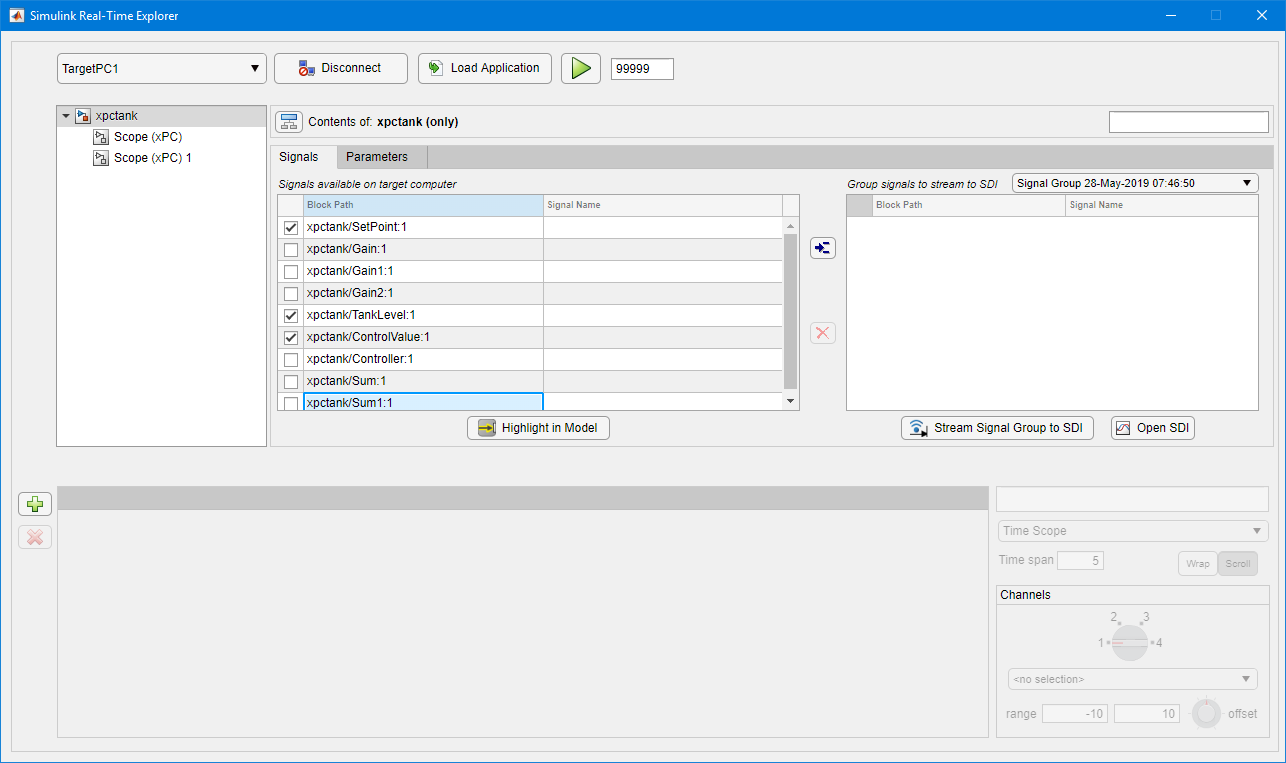1286x763 pixels.
Task: Click the MATLAB logo in title bar
Action: pos(17,16)
